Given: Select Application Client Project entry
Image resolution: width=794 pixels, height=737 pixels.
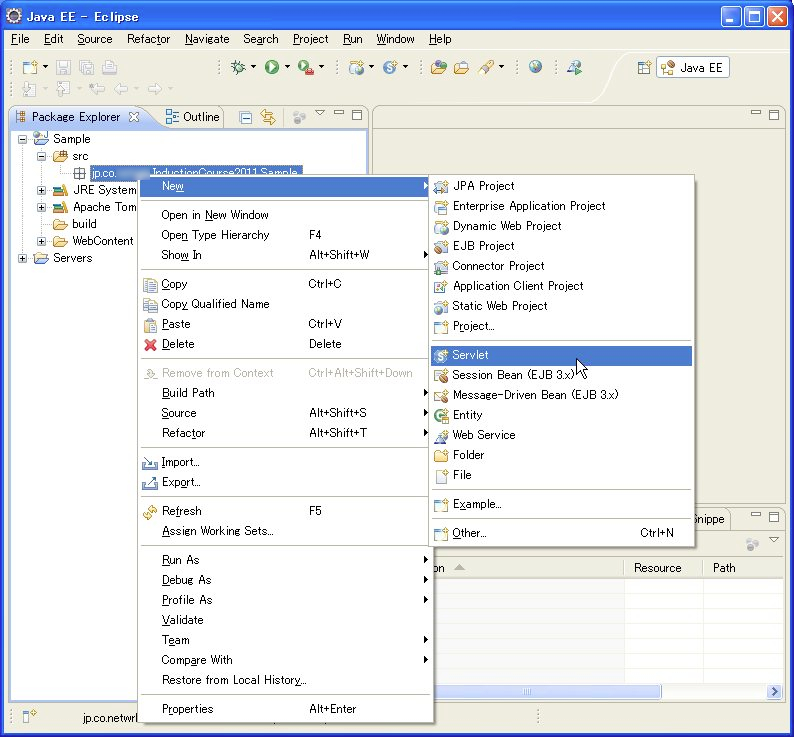Looking at the screenshot, I should tap(561, 286).
